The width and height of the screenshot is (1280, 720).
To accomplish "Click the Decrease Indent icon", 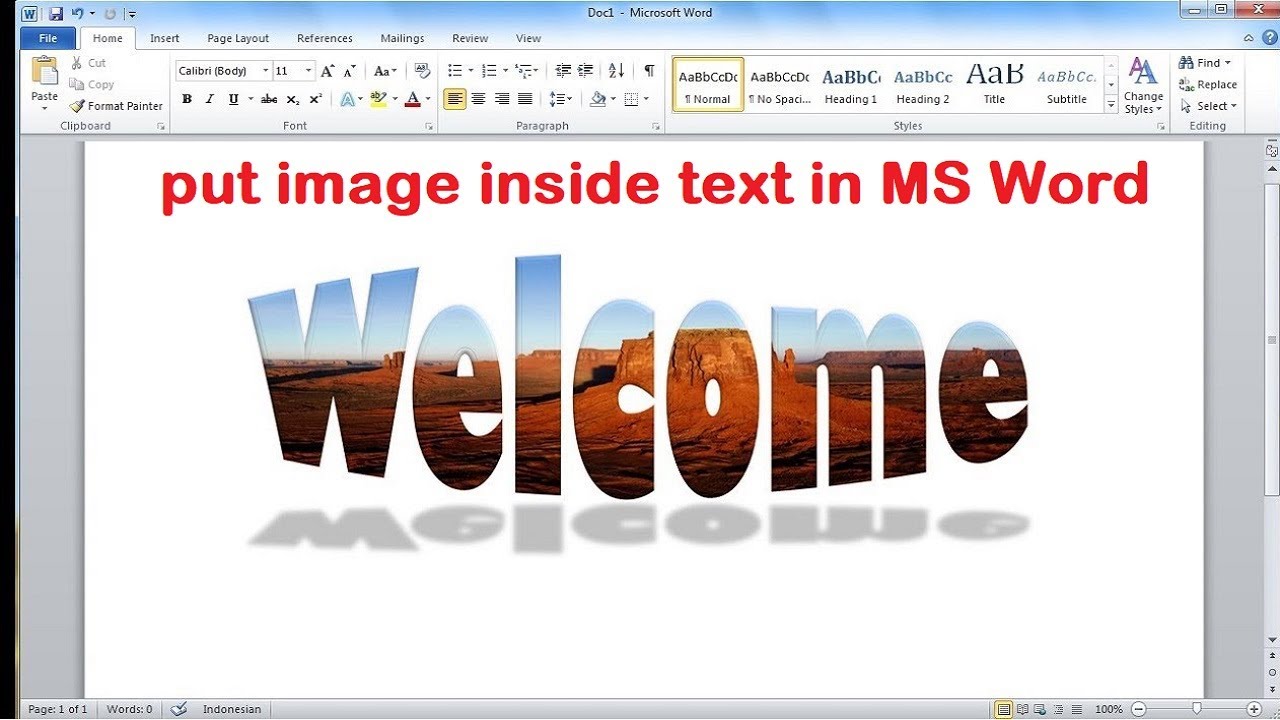I will coord(563,71).
